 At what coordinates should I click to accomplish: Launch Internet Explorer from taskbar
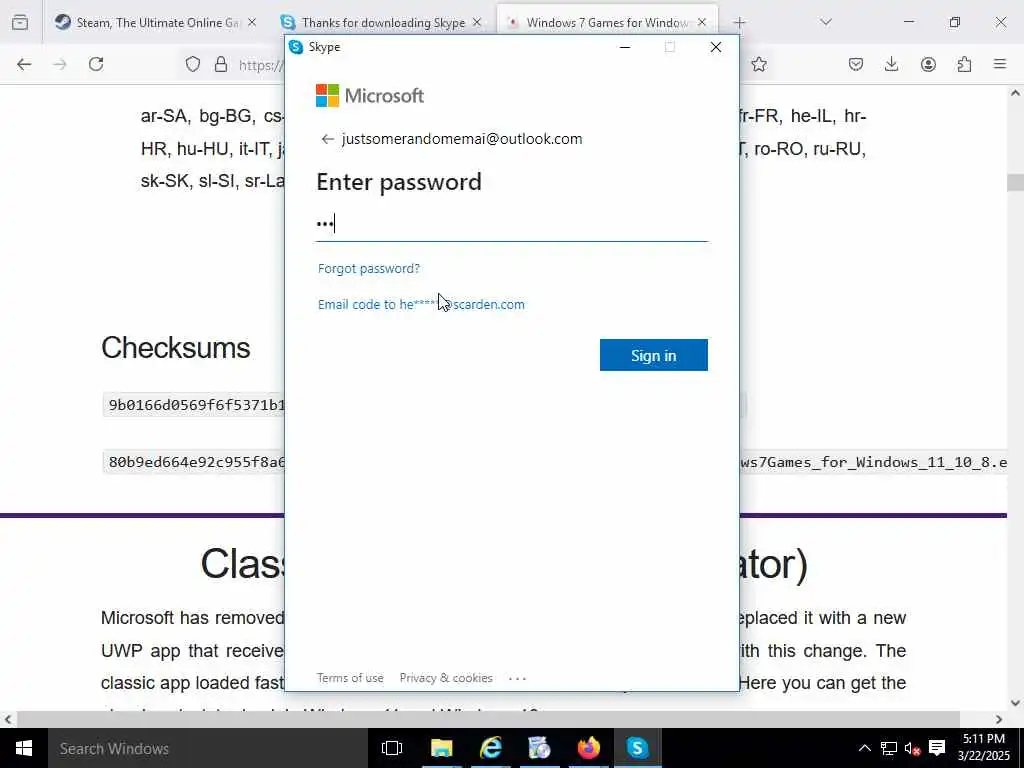(490, 748)
